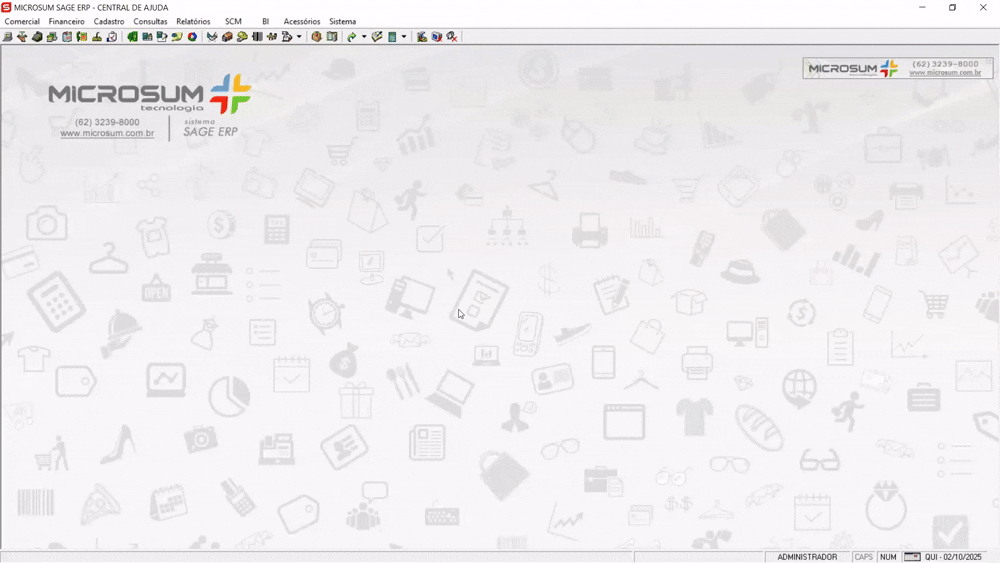Follow the www.microsum.com.br link under the large logo
This screenshot has height=563, width=1000.
[107, 133]
